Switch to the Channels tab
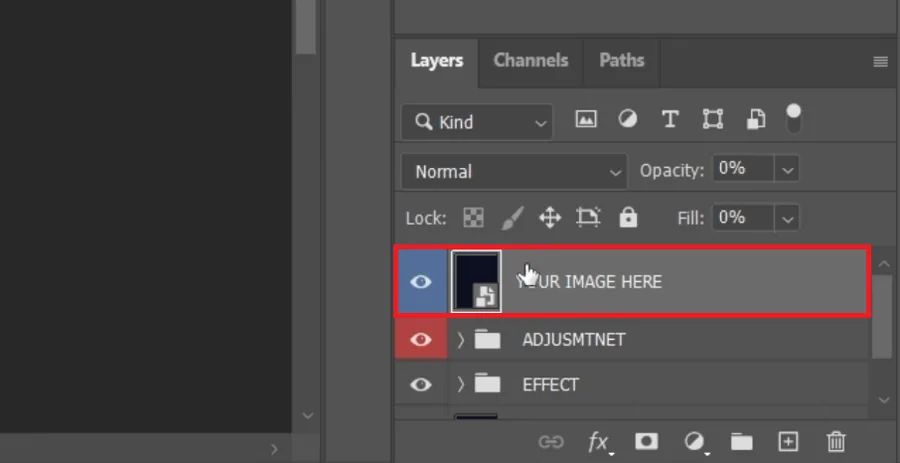 531,61
